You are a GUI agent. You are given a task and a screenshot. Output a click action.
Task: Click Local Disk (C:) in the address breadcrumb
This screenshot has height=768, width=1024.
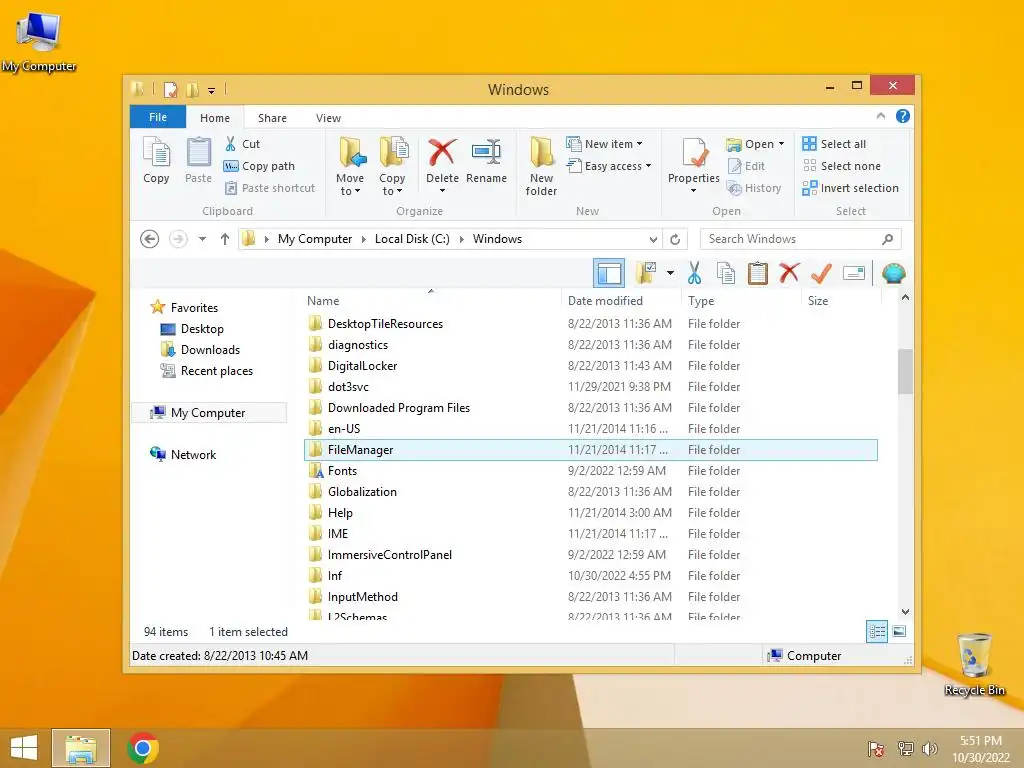point(412,239)
